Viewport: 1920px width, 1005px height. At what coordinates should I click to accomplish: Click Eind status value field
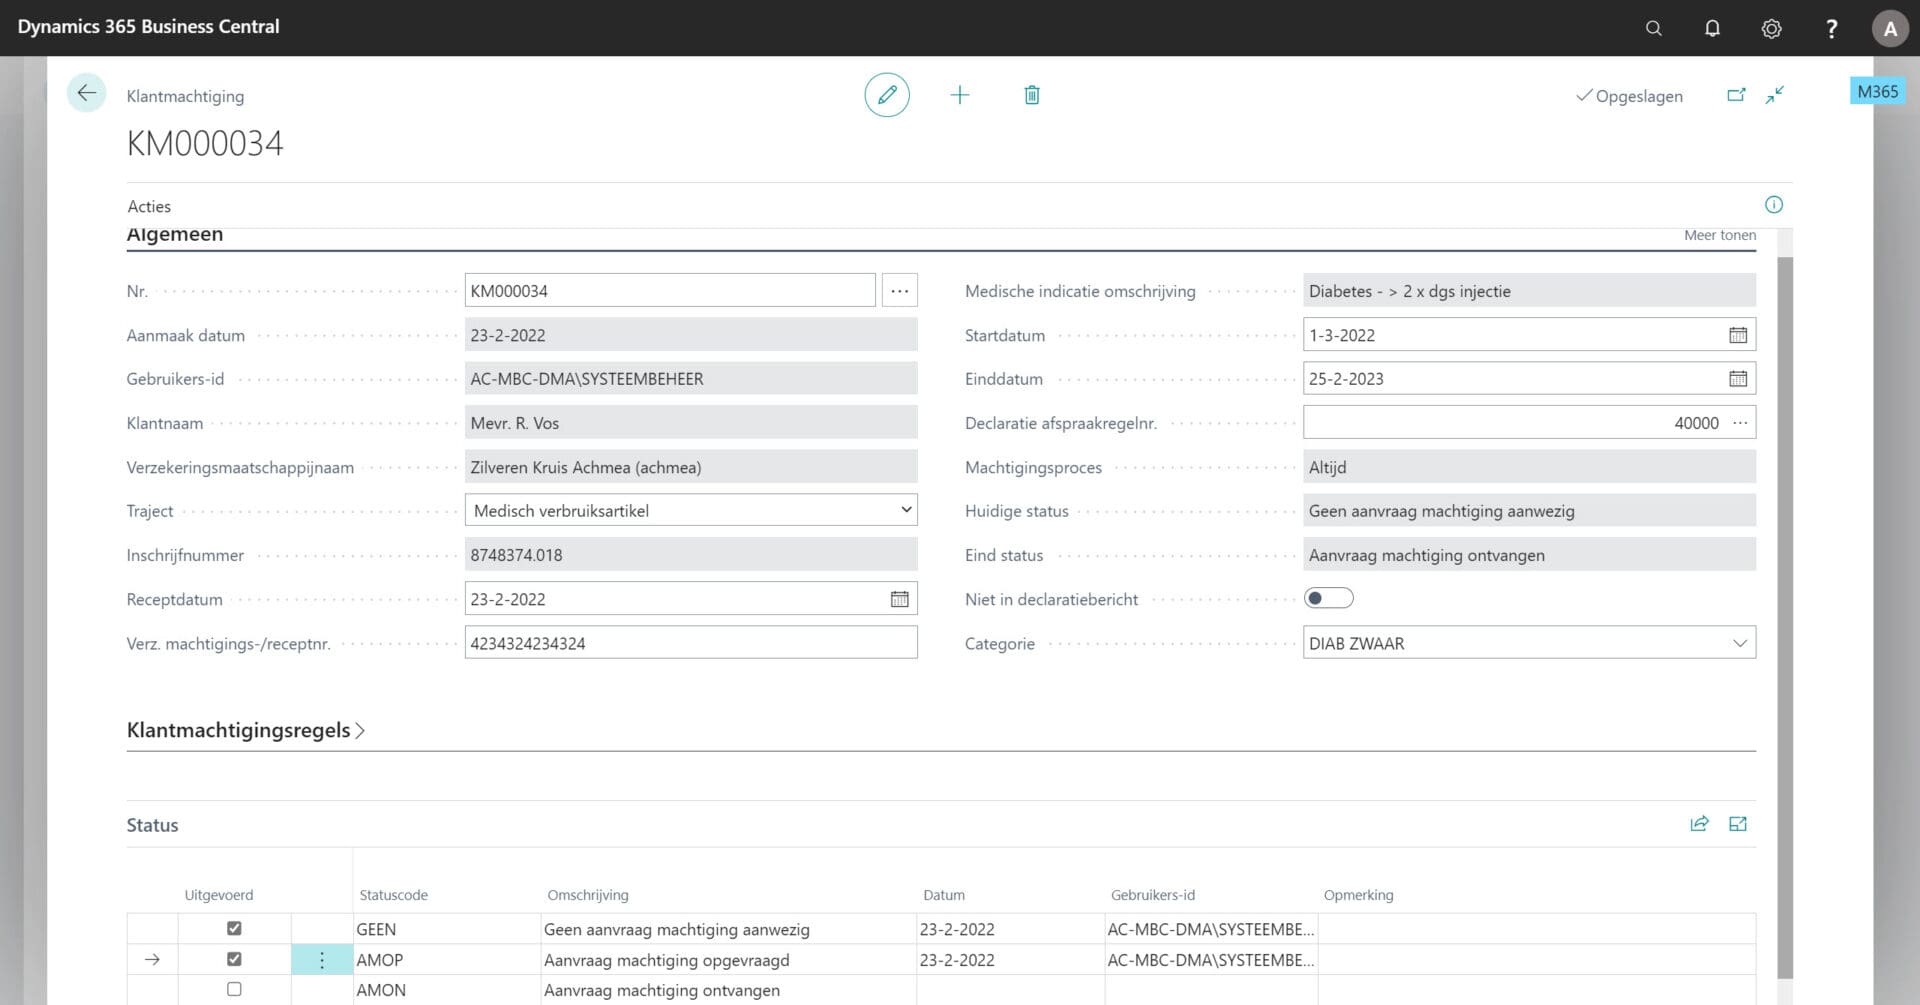click(1529, 555)
